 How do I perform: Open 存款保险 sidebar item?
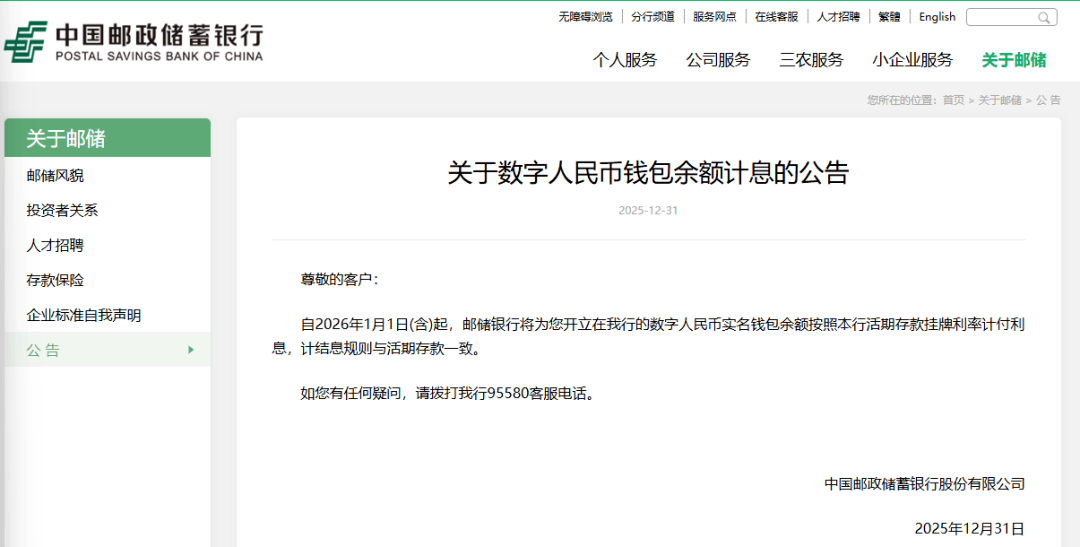(x=55, y=281)
